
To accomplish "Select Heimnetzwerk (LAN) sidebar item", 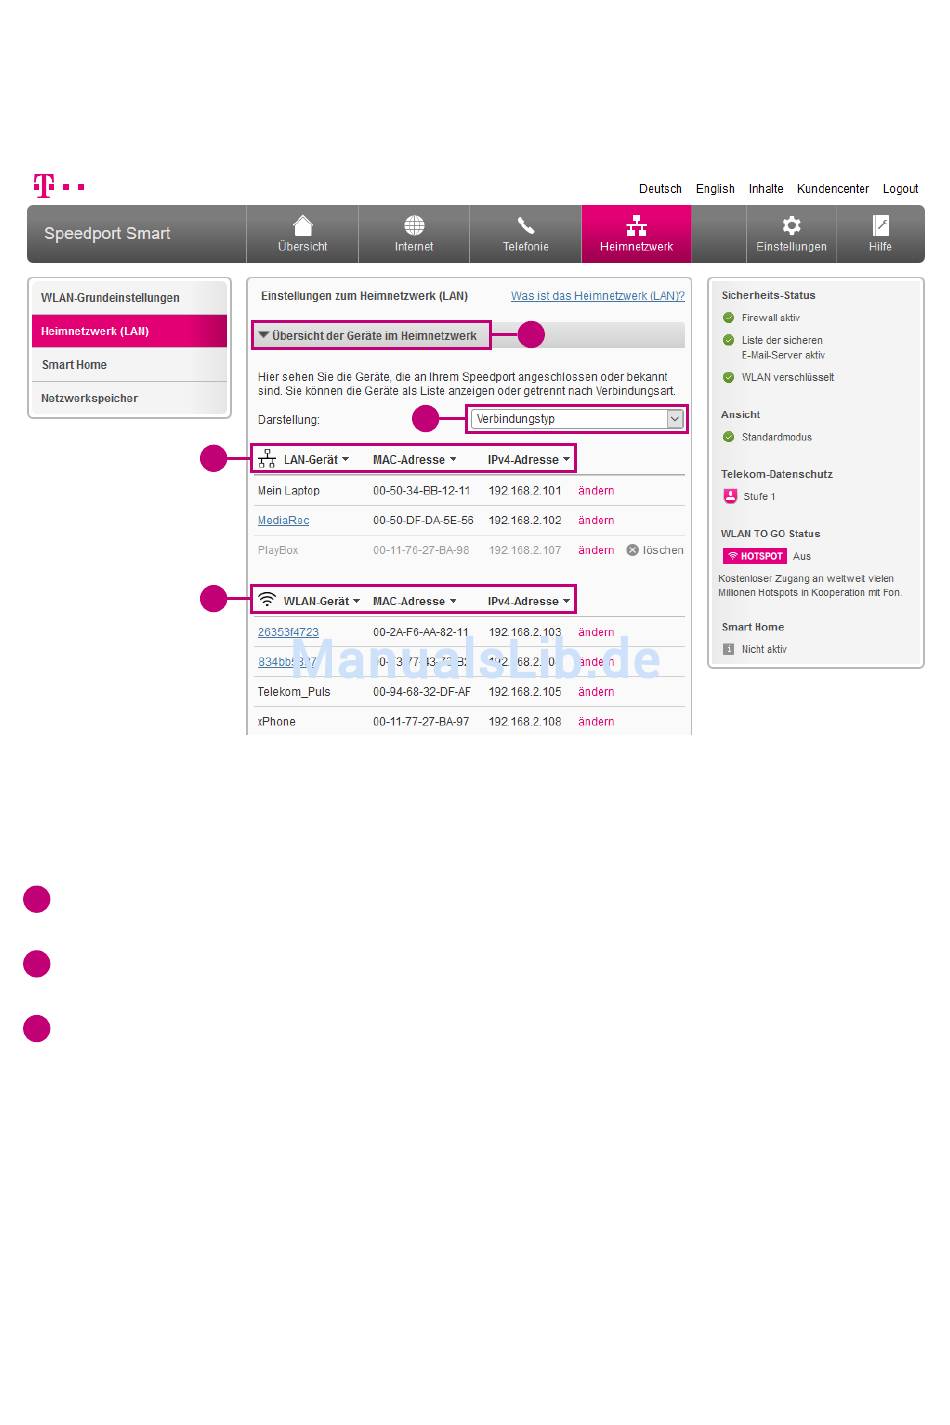I will point(129,331).
